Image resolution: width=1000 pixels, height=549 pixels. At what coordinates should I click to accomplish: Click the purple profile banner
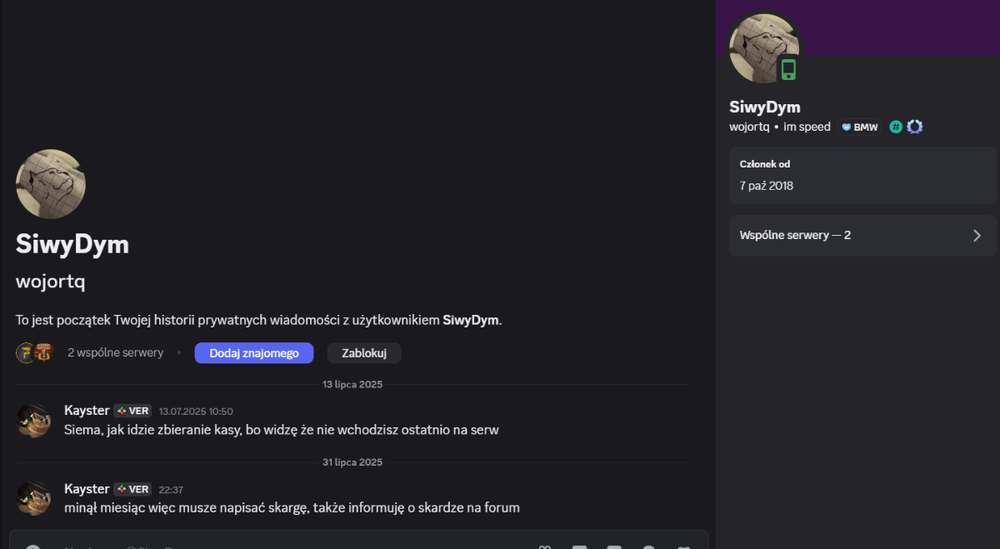click(x=893, y=27)
